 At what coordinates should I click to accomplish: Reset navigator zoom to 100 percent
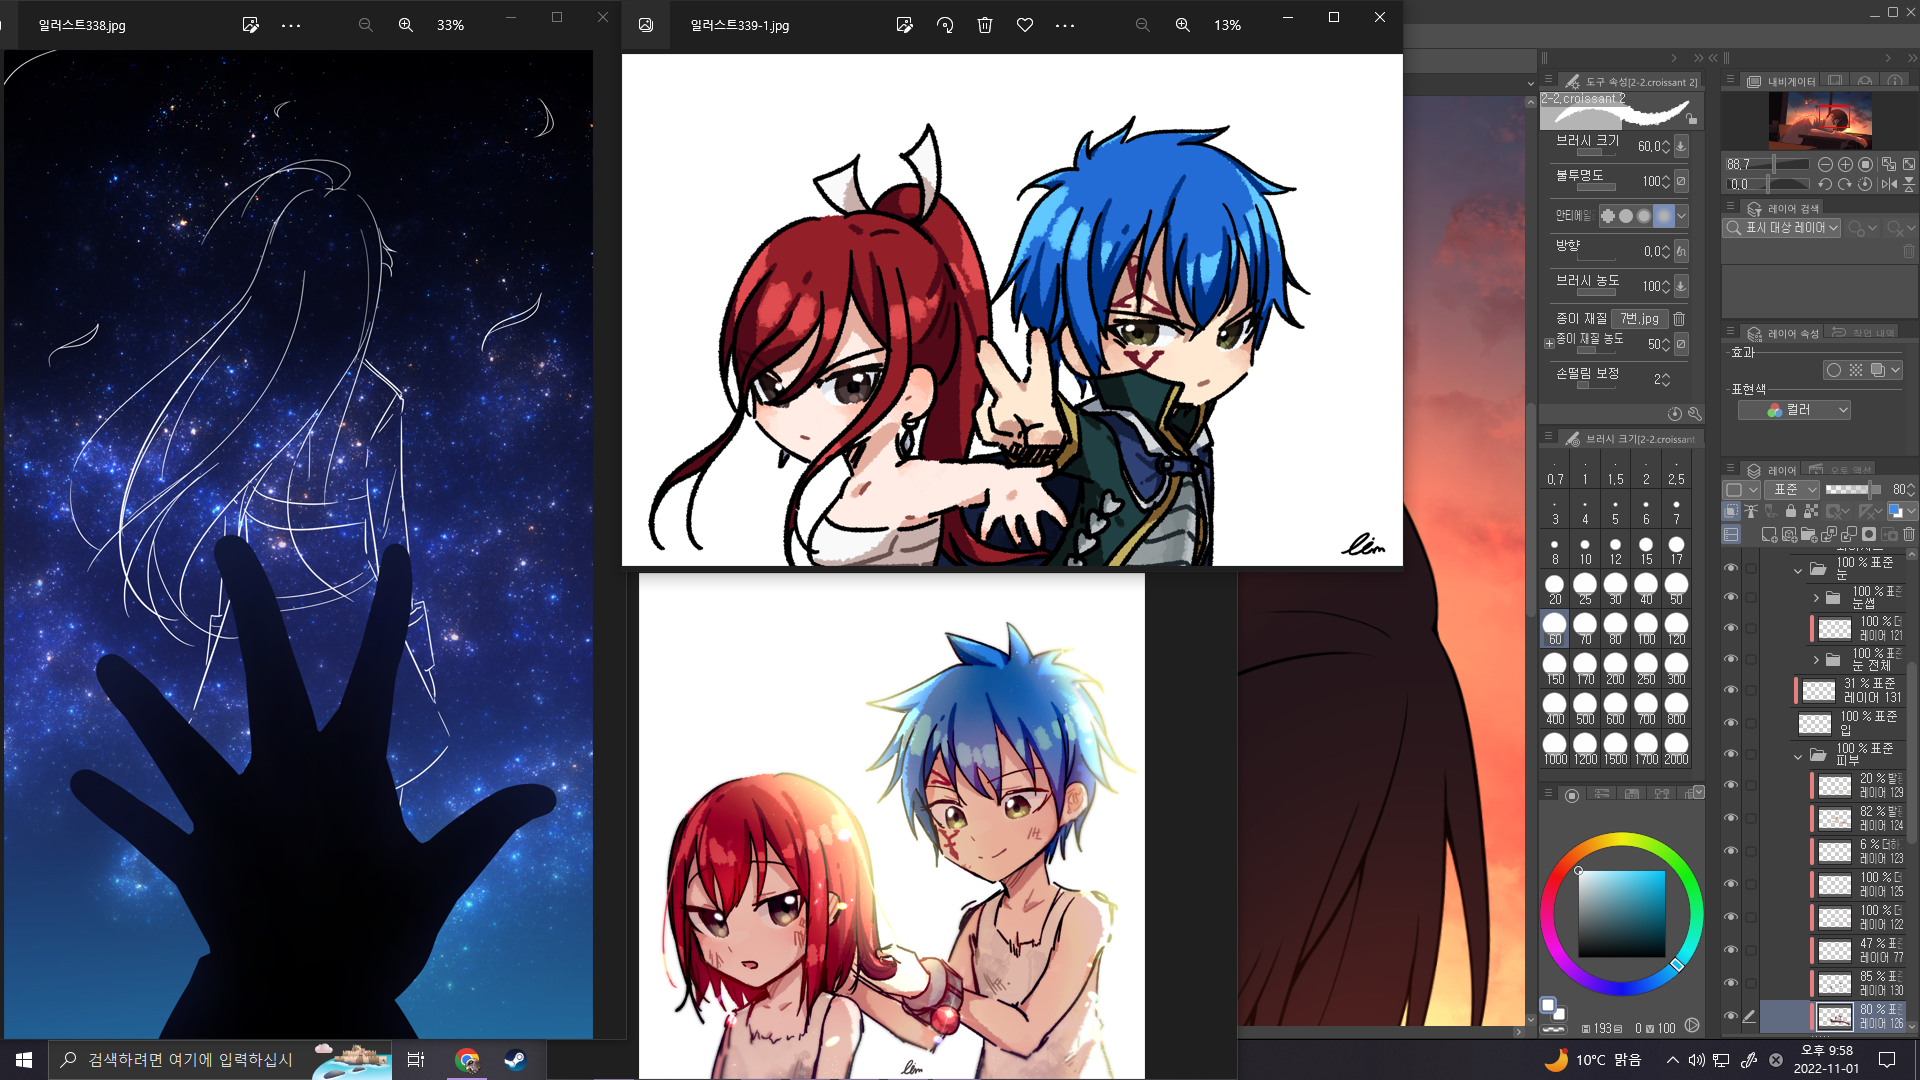1865,164
